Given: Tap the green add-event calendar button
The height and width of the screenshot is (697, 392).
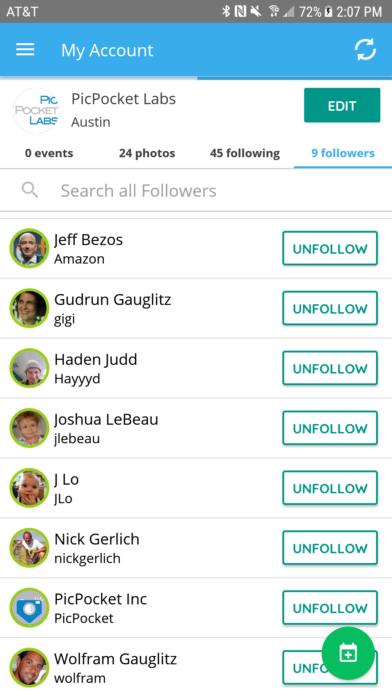Looking at the screenshot, I should (x=348, y=653).
